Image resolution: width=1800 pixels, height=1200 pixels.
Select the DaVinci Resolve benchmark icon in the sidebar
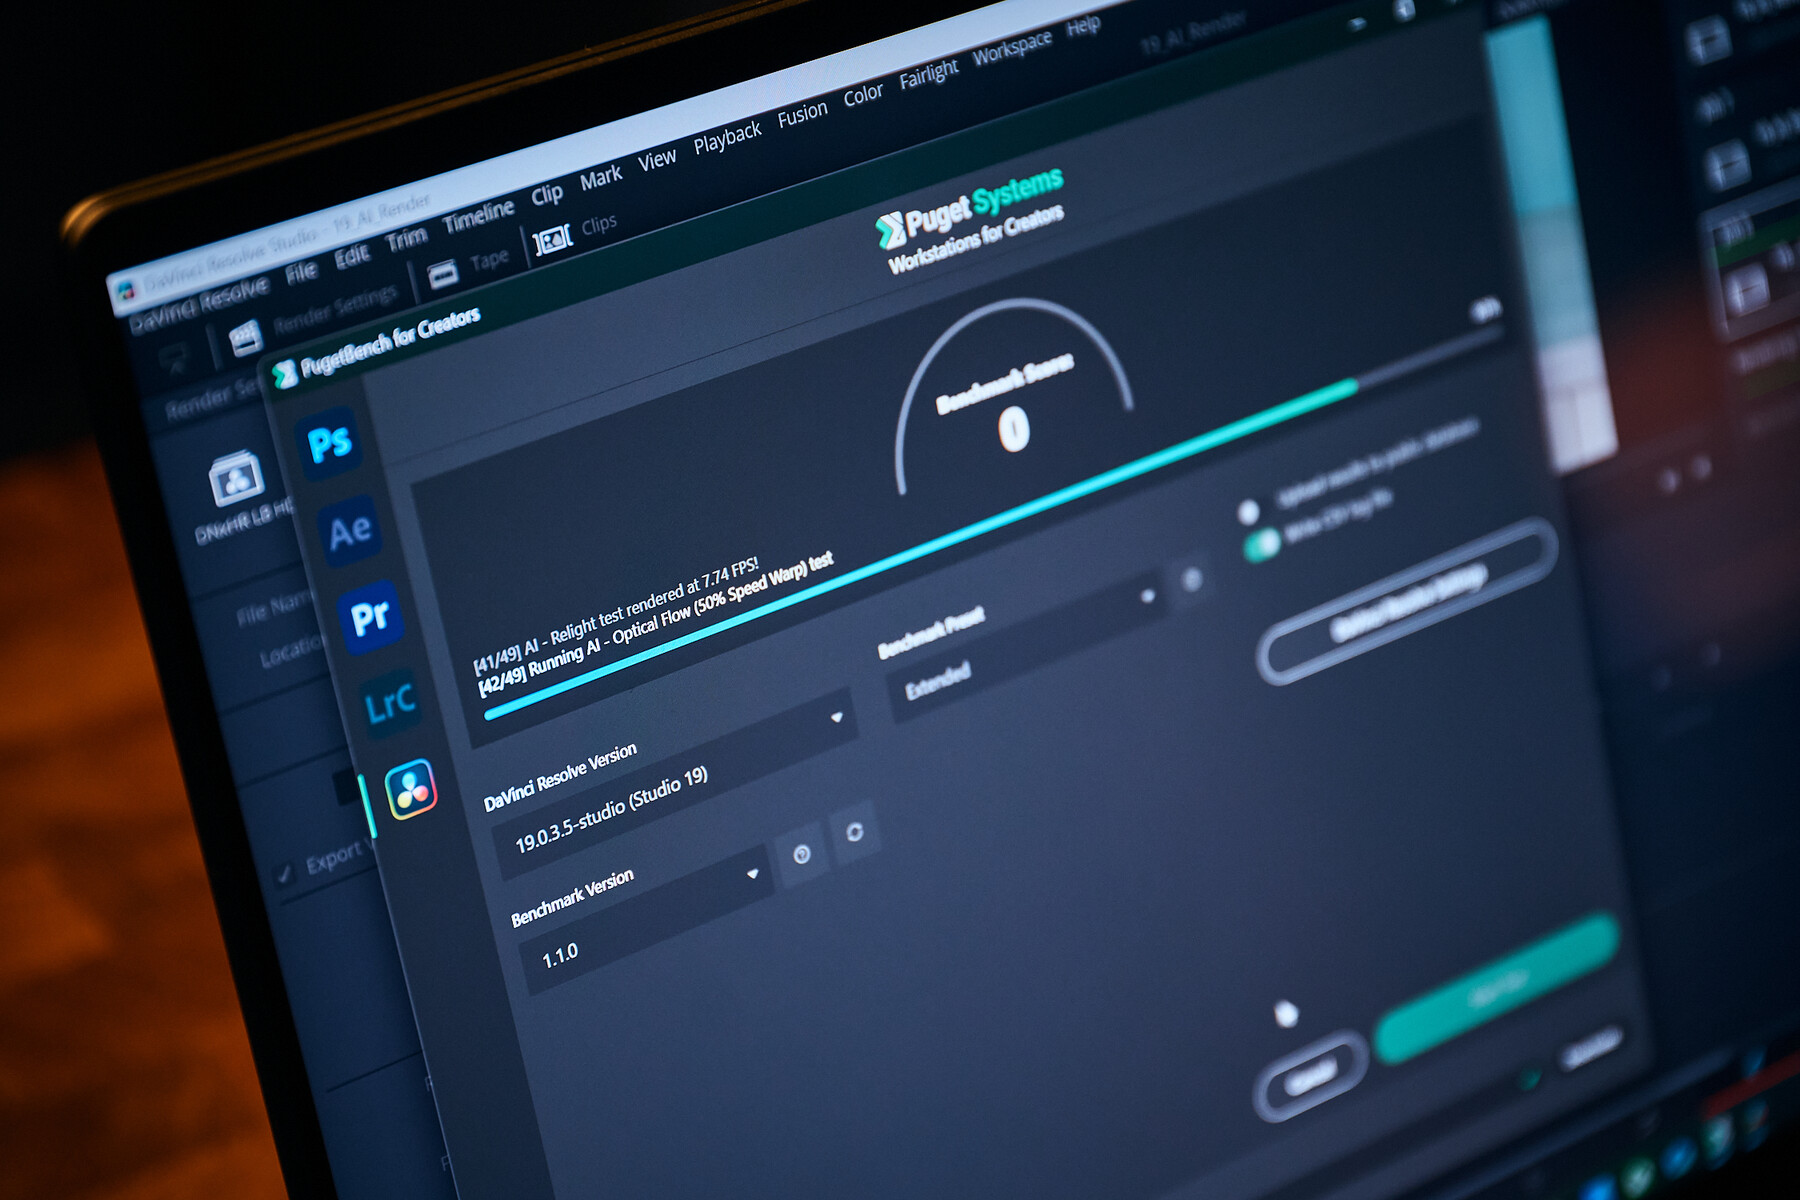[x=411, y=789]
